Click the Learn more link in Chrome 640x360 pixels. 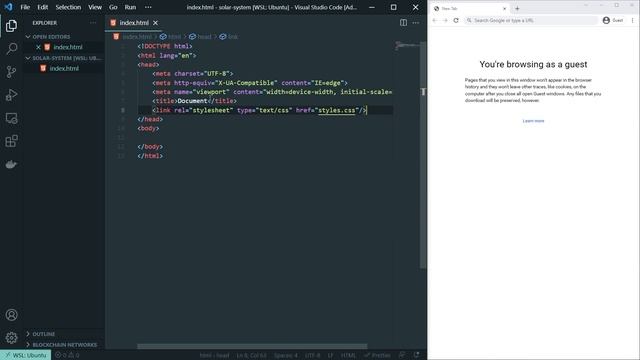[x=533, y=121]
